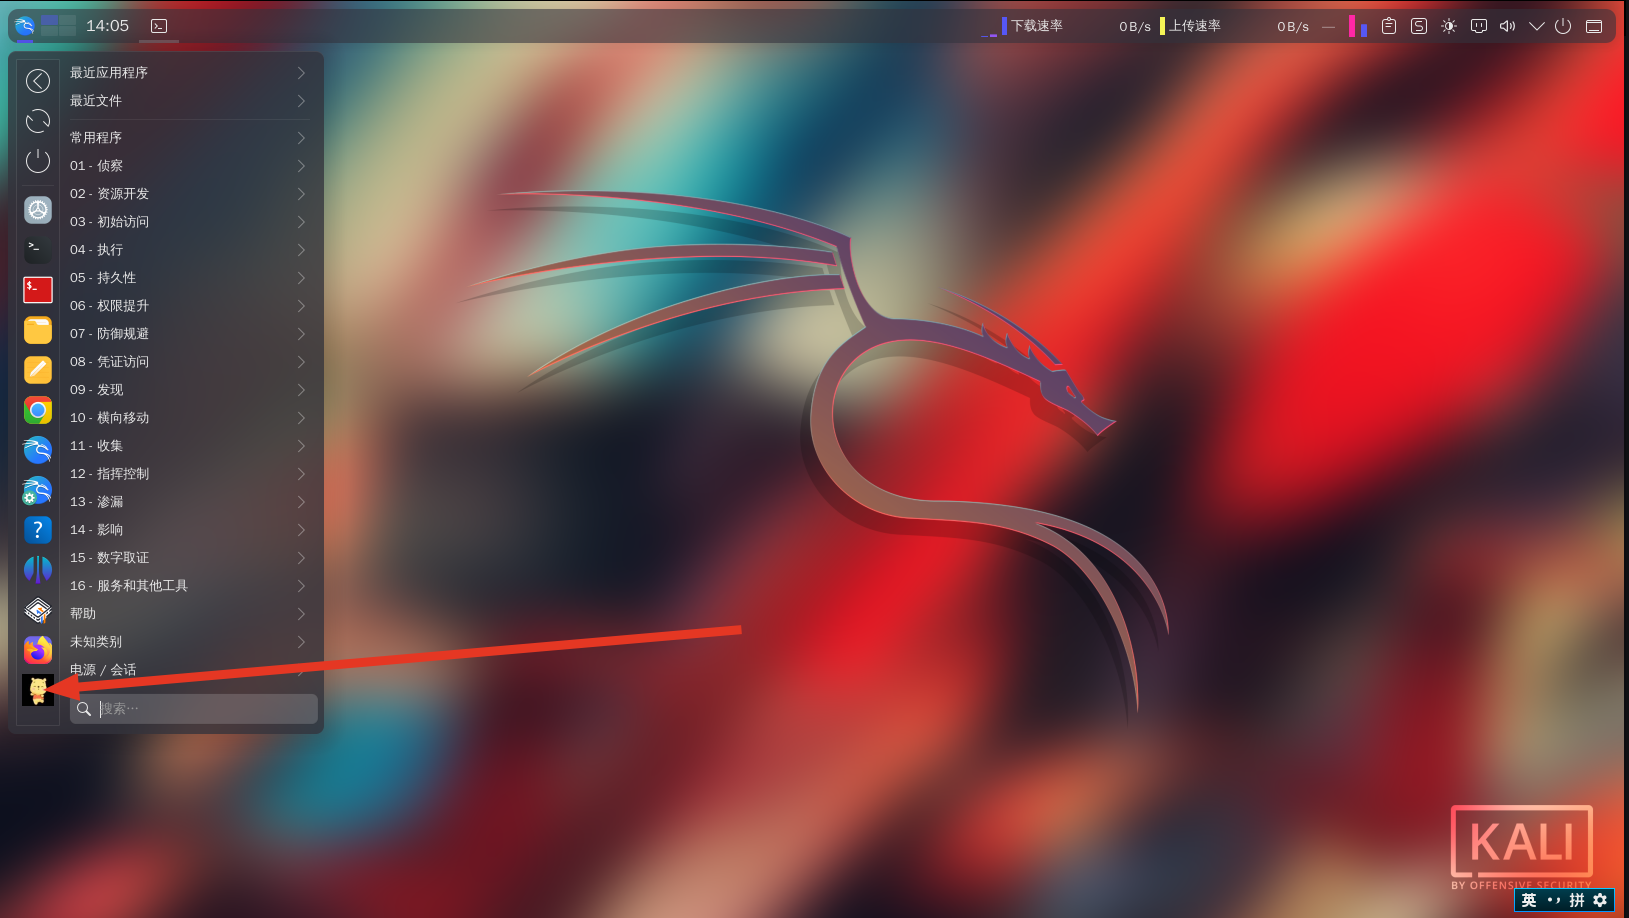Viewport: 1629px width, 918px height.
Task: Open the text editor (yellow pencil icon)
Action: pos(38,370)
